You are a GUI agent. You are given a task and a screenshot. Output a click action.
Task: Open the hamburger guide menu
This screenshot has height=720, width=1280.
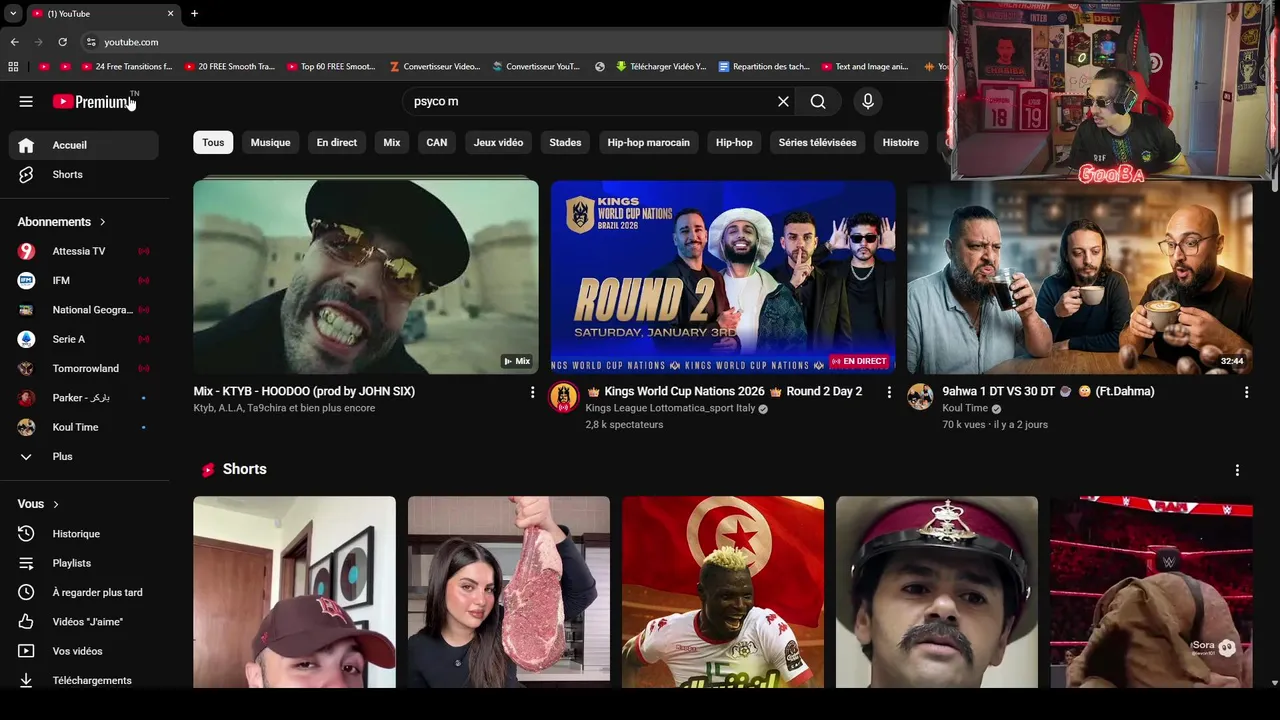pyautogui.click(x=26, y=101)
